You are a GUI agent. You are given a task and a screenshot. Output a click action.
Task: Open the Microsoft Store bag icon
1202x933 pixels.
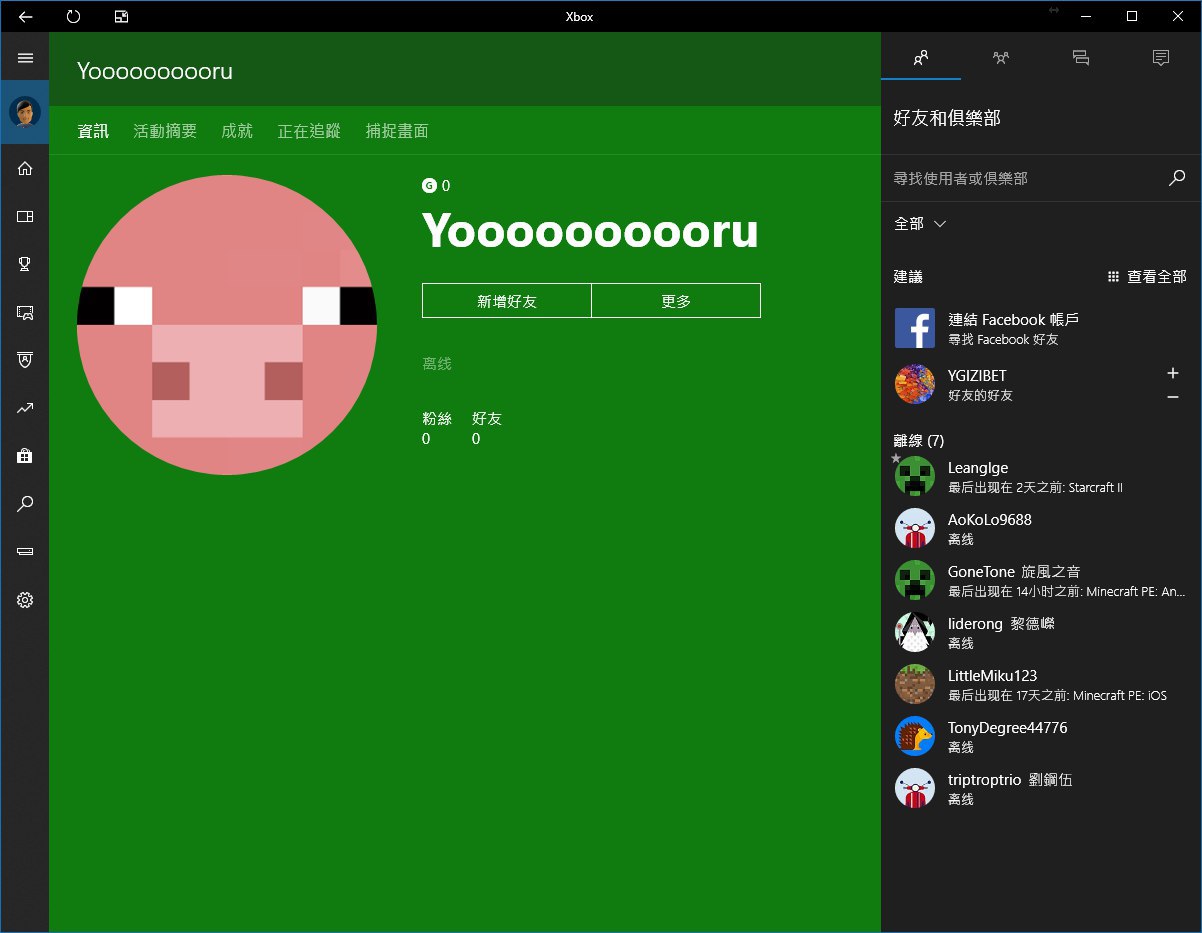[25, 456]
